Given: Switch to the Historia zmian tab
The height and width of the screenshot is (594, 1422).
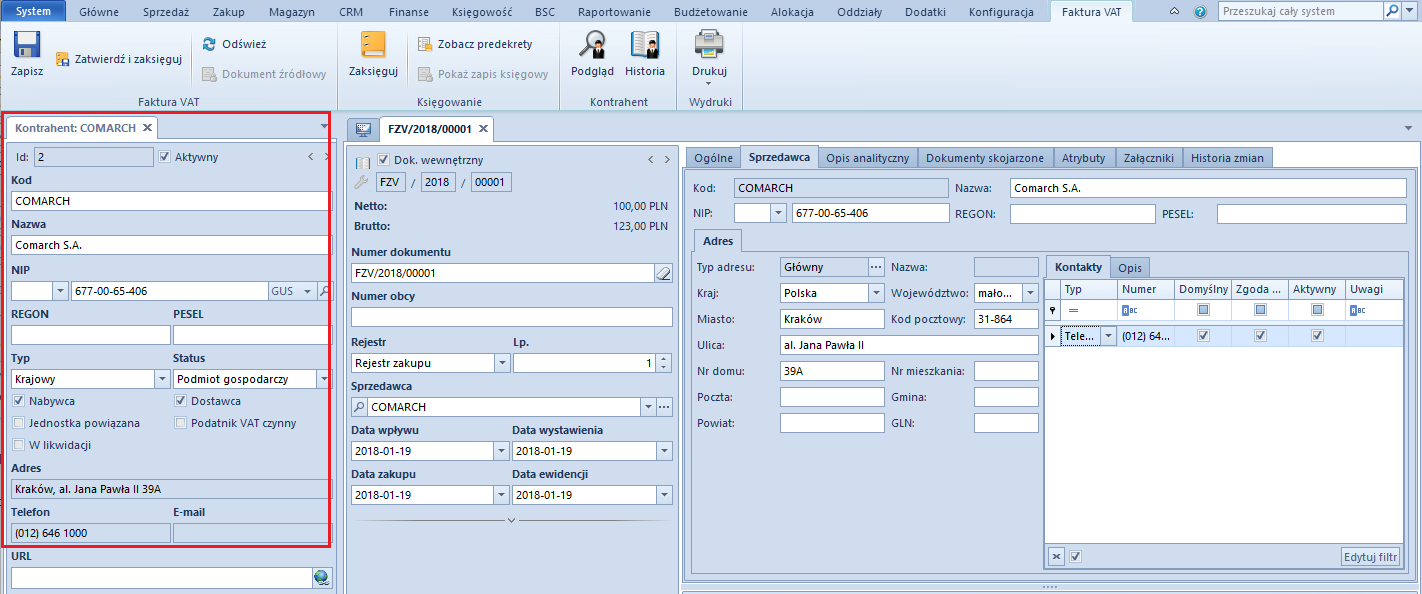Looking at the screenshot, I should pyautogui.click(x=1227, y=158).
